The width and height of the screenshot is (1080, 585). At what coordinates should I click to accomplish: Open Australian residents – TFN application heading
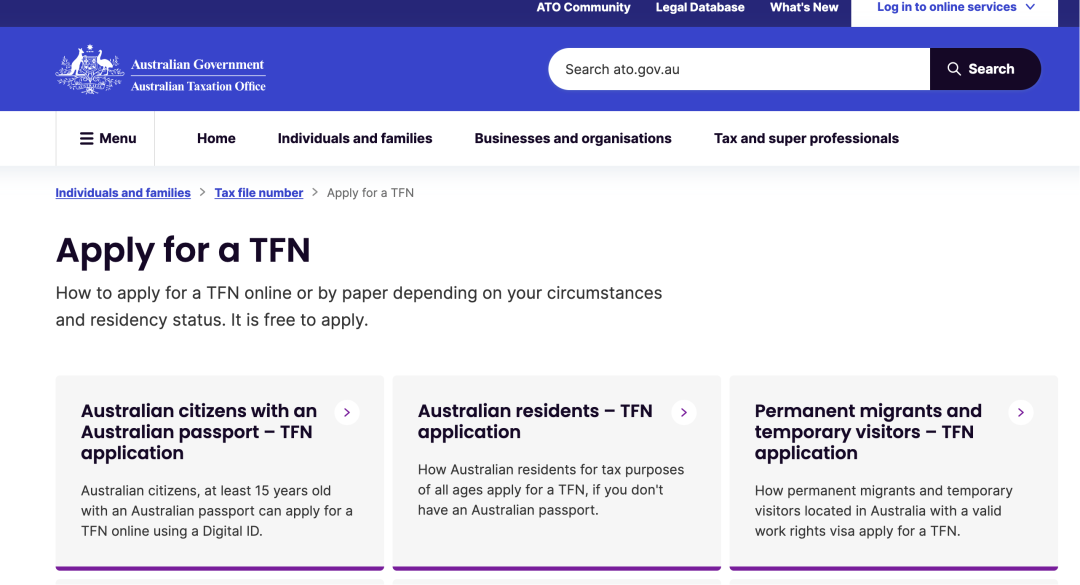coord(535,422)
